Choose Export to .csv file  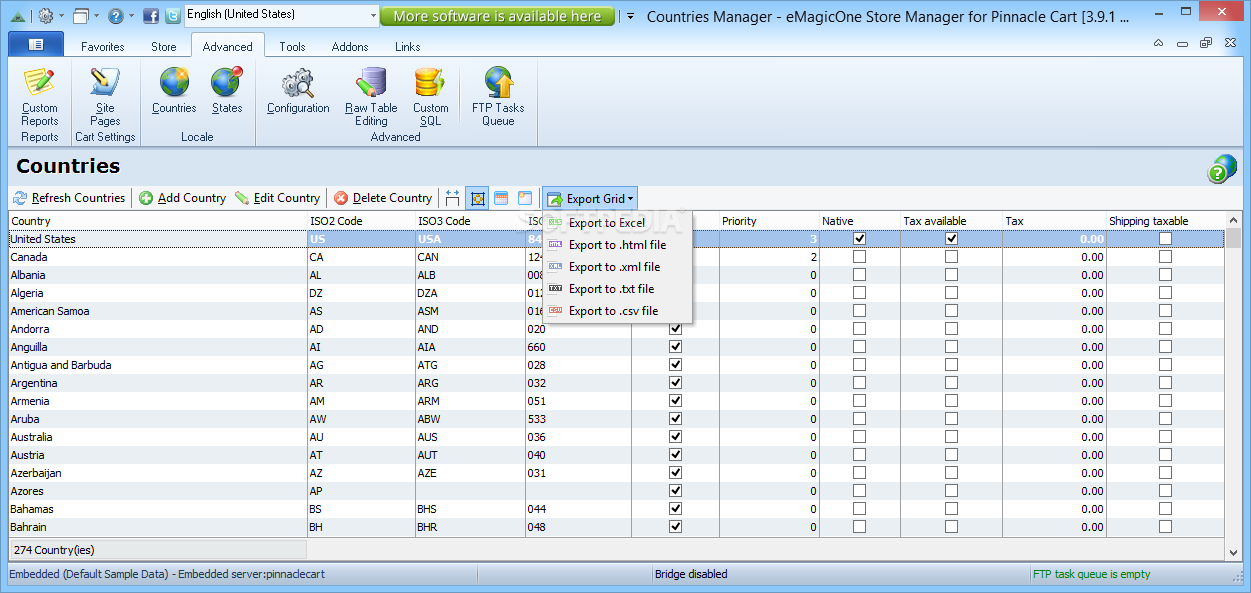click(617, 311)
